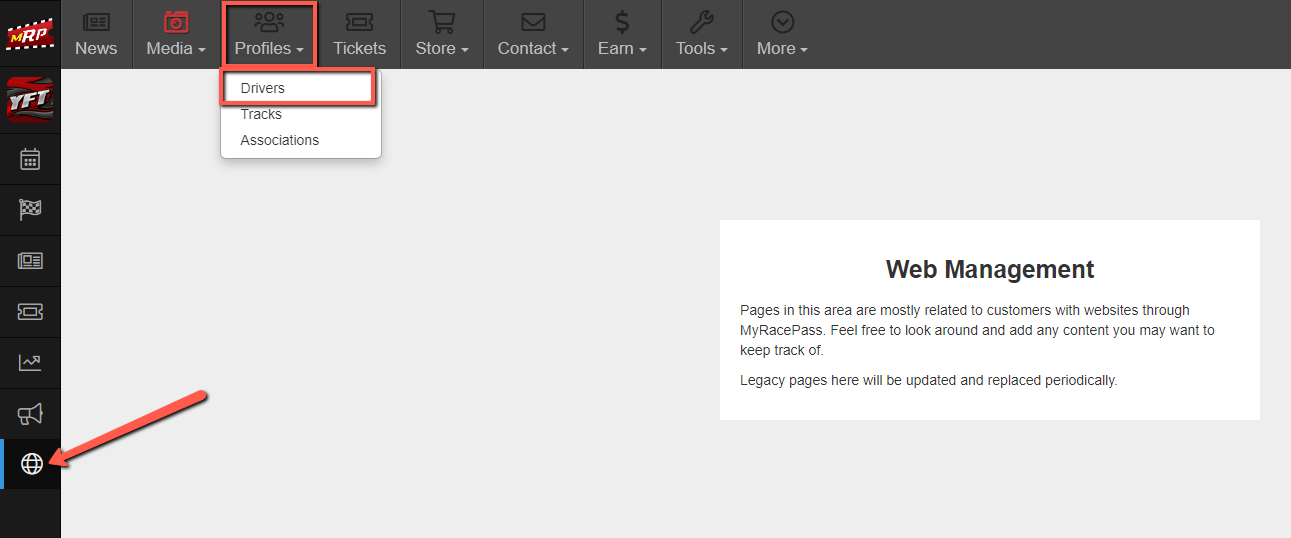Open the calendar schedule sidebar icon
This screenshot has height=538, width=1291.
pyautogui.click(x=30, y=159)
